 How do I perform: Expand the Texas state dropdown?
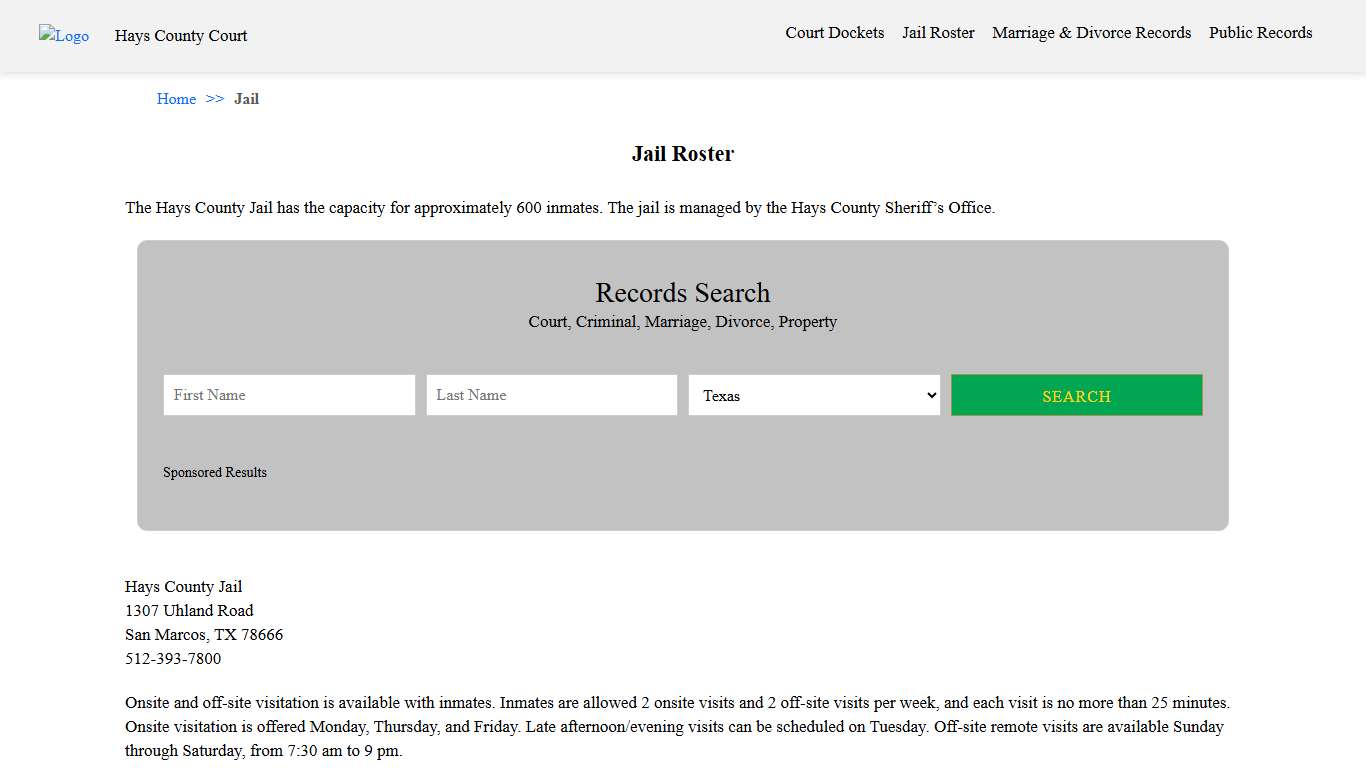[x=814, y=395]
